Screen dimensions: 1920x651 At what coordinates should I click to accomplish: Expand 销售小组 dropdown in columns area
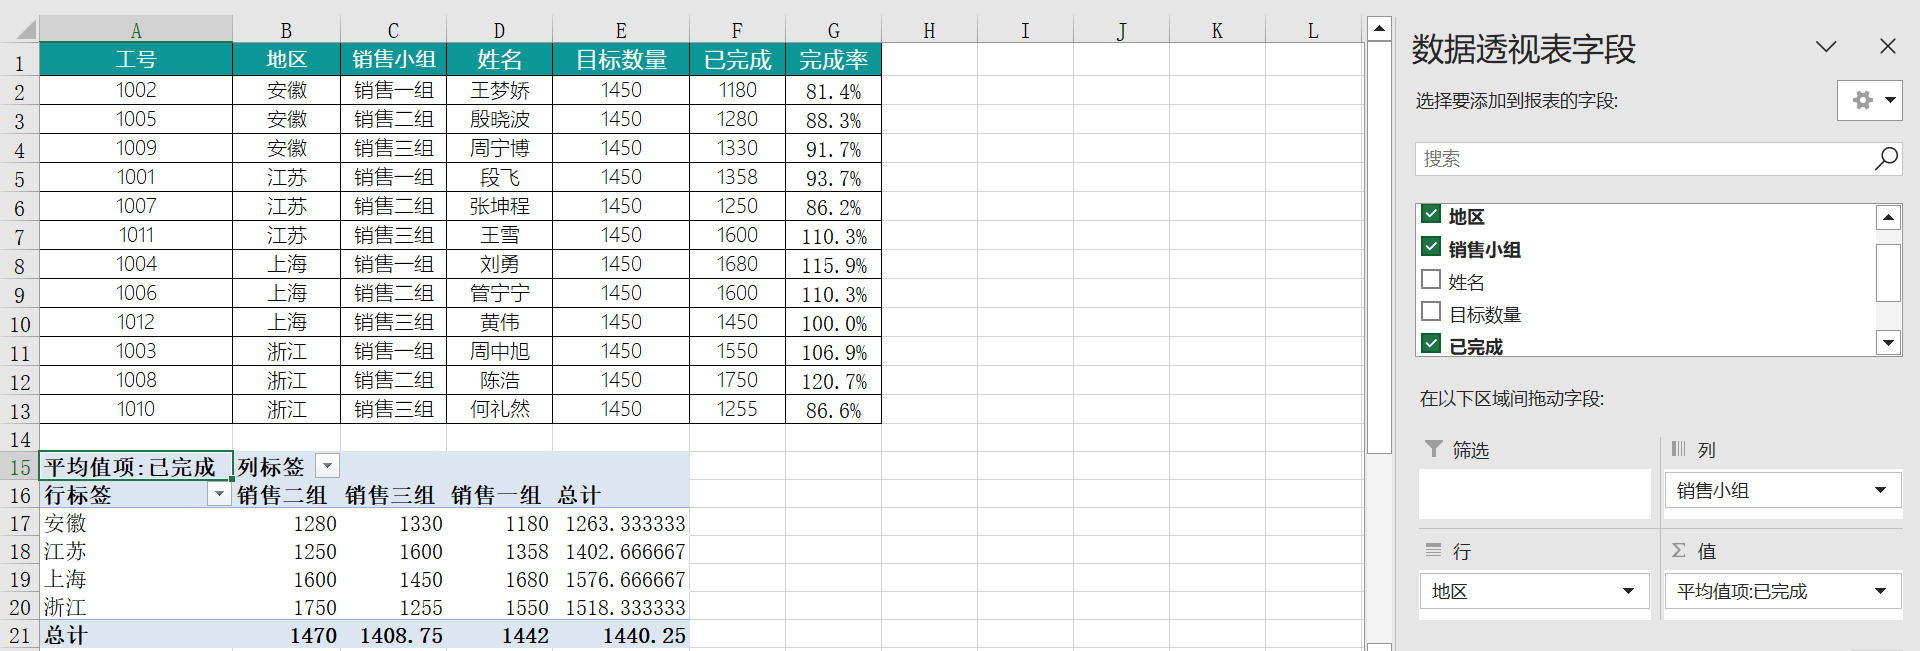pyautogui.click(x=1880, y=491)
